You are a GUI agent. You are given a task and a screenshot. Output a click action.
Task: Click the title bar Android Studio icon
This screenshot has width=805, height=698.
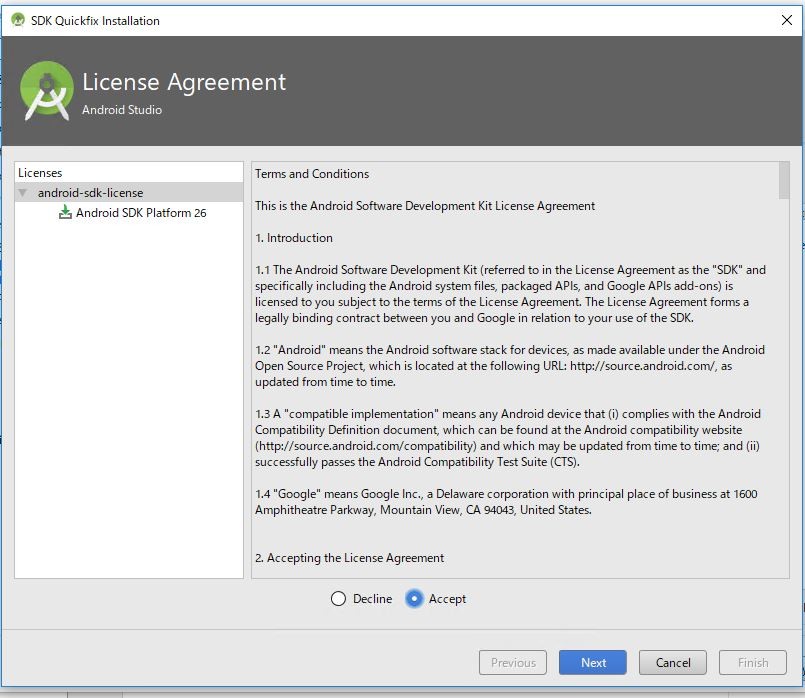coord(18,20)
